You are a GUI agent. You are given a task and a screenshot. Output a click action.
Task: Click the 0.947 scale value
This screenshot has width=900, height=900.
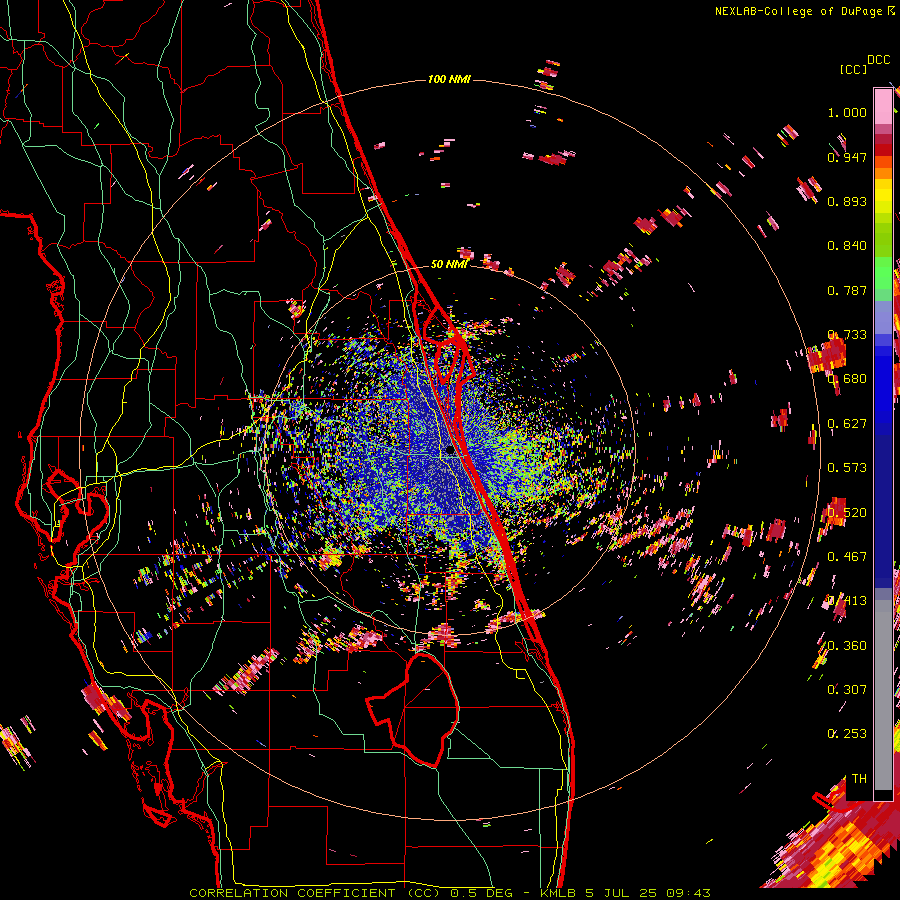point(847,157)
